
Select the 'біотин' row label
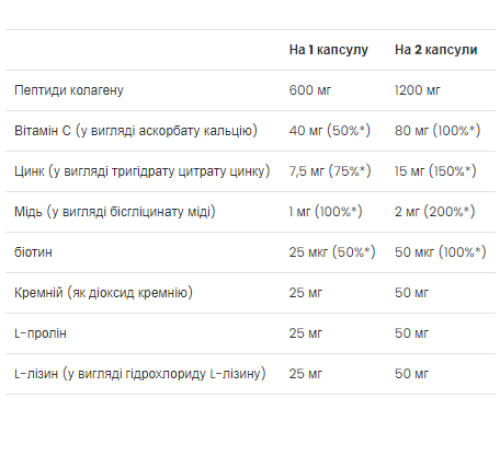click(33, 252)
